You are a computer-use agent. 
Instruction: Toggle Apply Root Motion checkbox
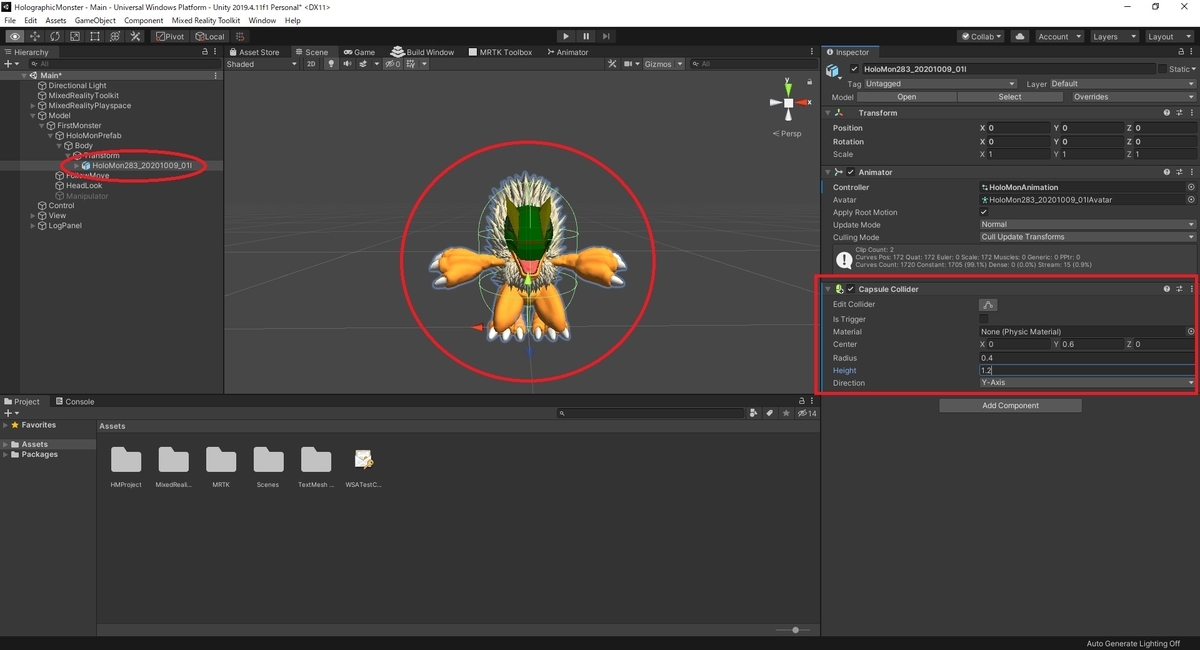coord(984,212)
